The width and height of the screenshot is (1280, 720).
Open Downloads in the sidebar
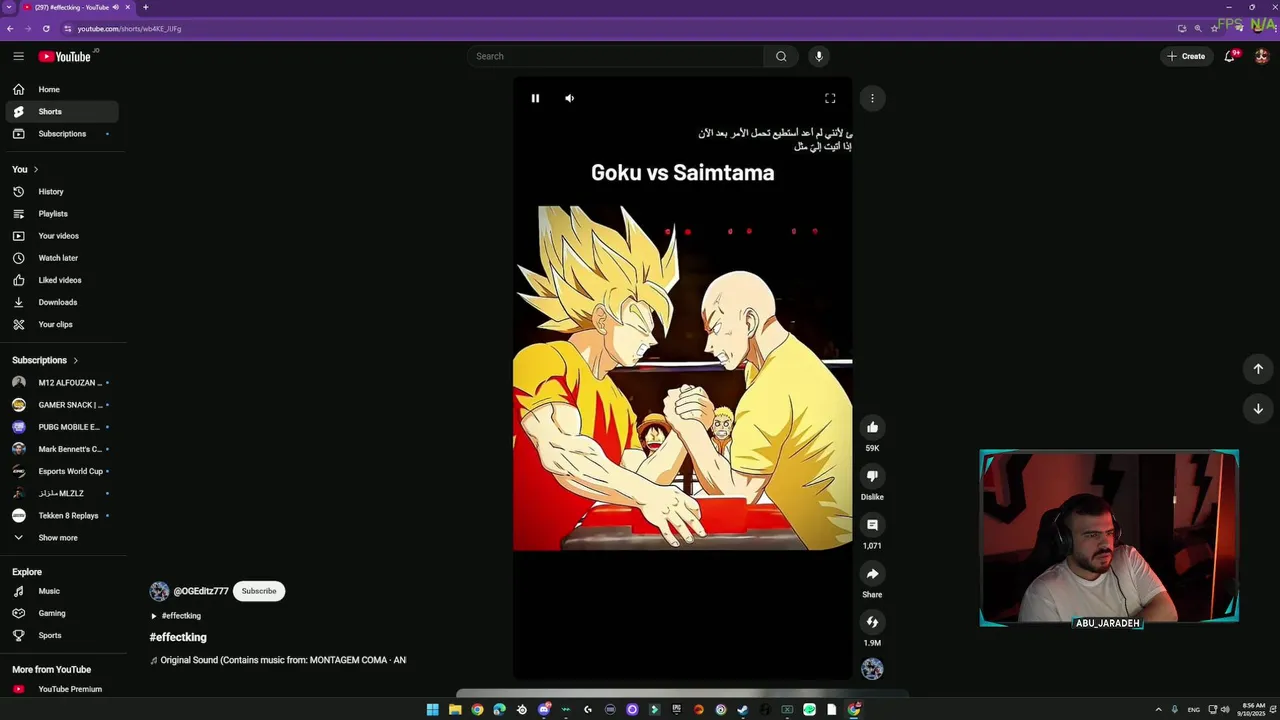click(x=62, y=302)
